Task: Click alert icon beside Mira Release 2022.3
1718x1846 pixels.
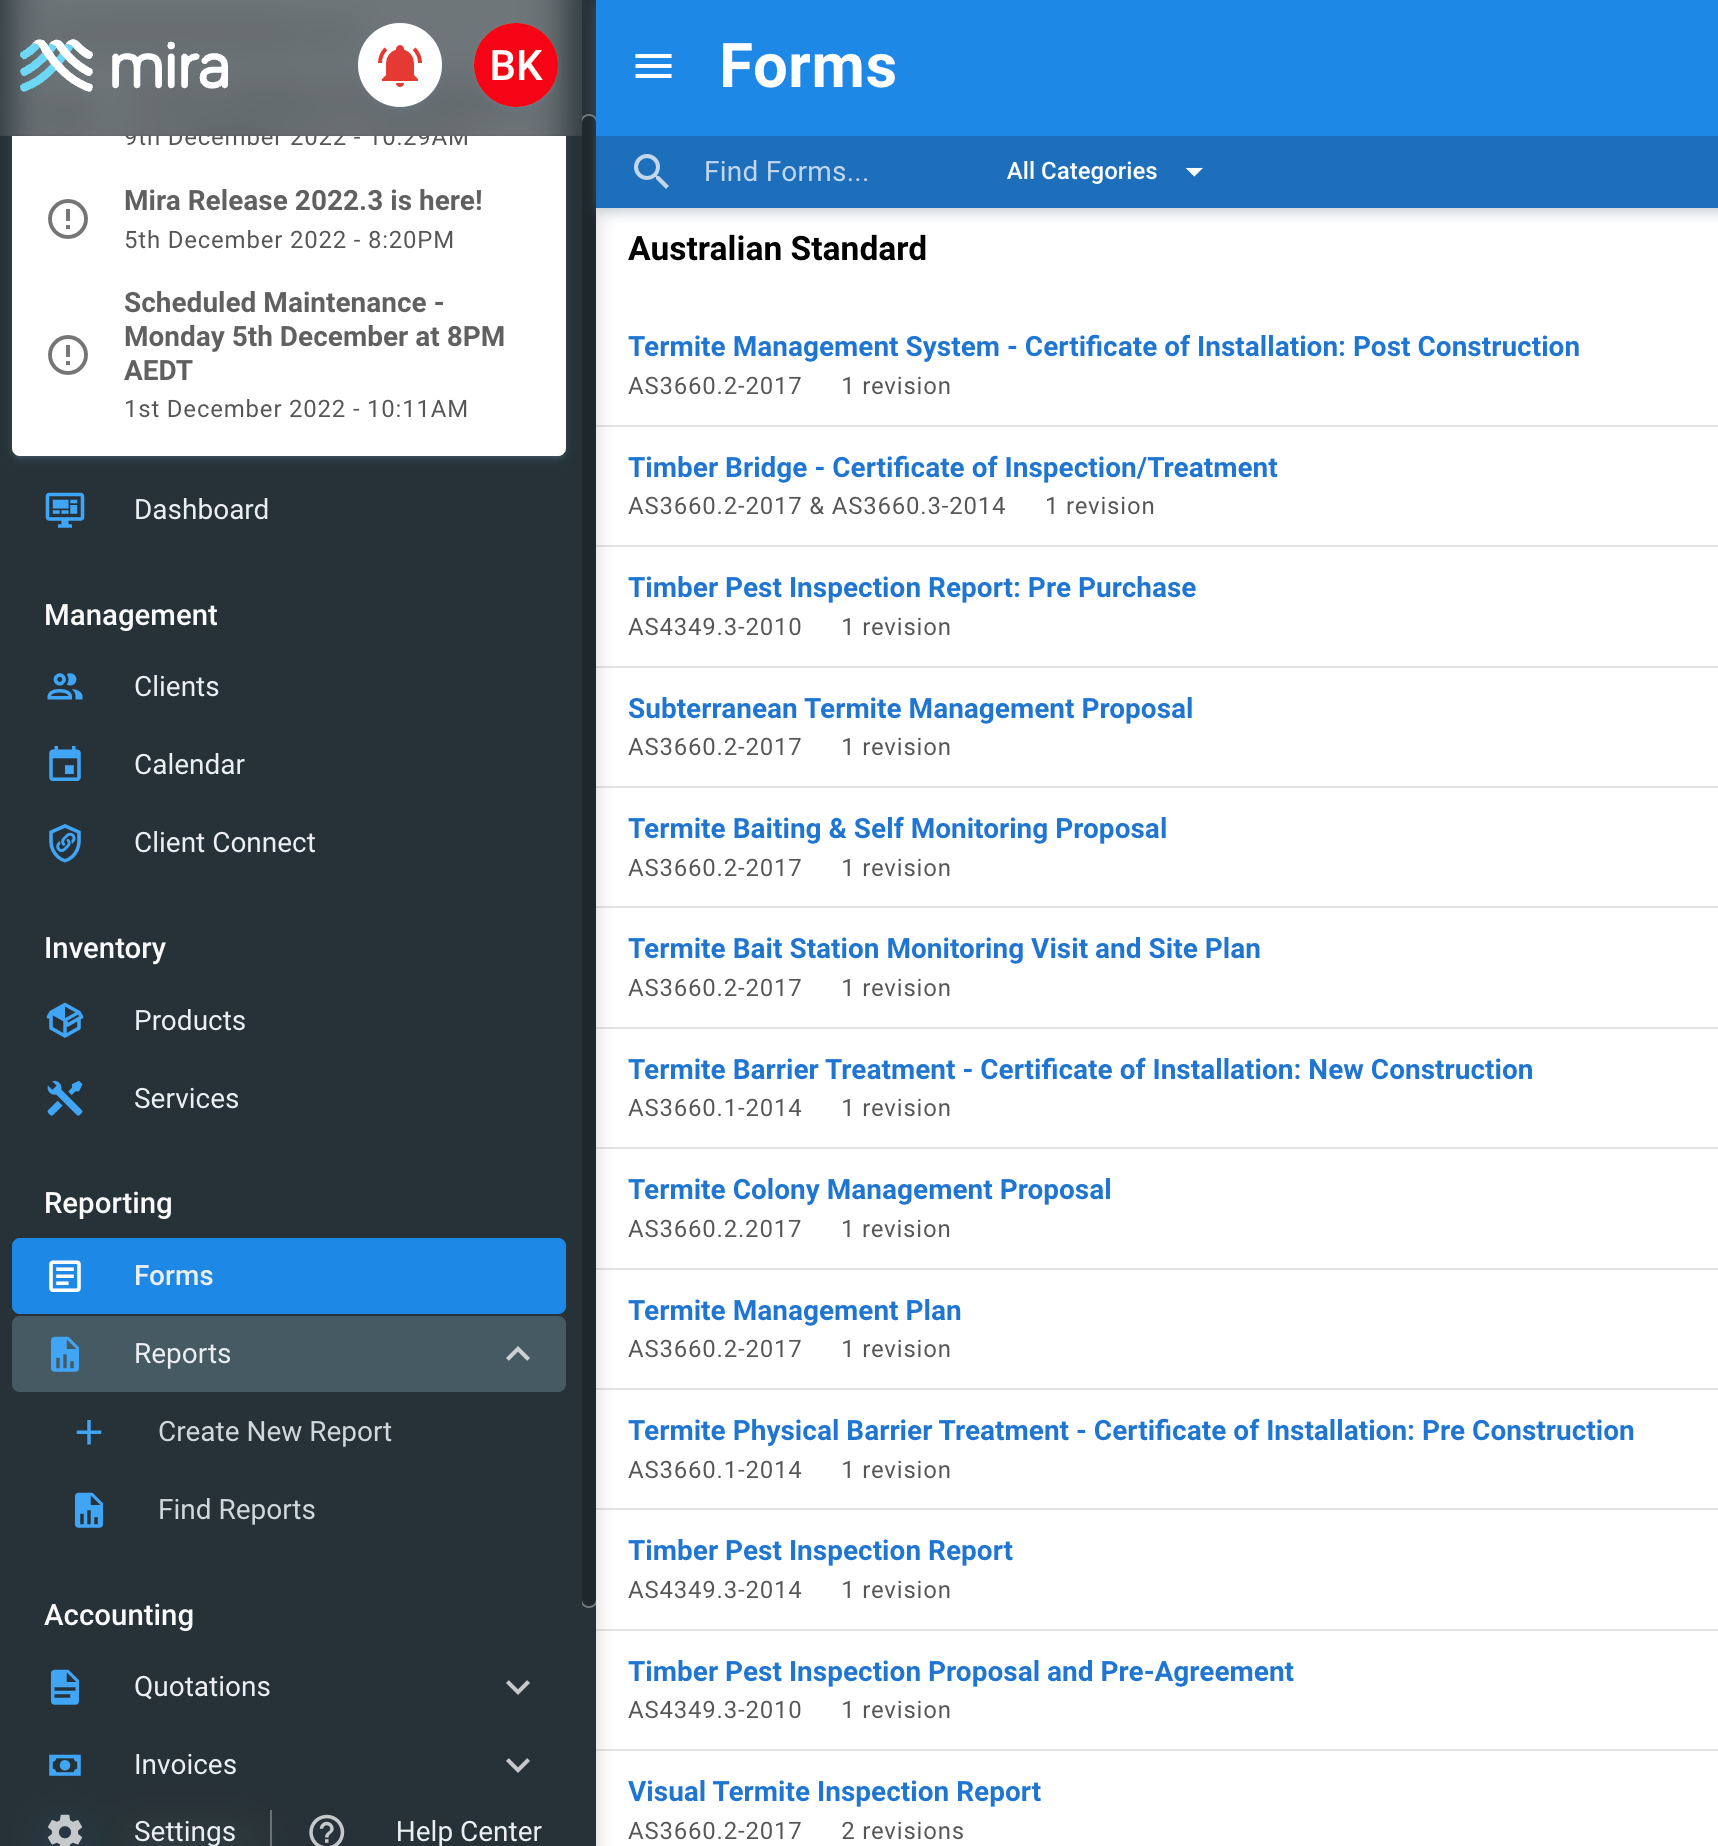Action: pos(68,219)
